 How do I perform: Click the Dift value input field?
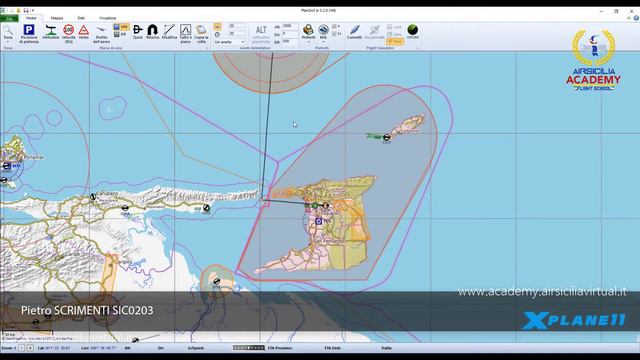point(290,41)
